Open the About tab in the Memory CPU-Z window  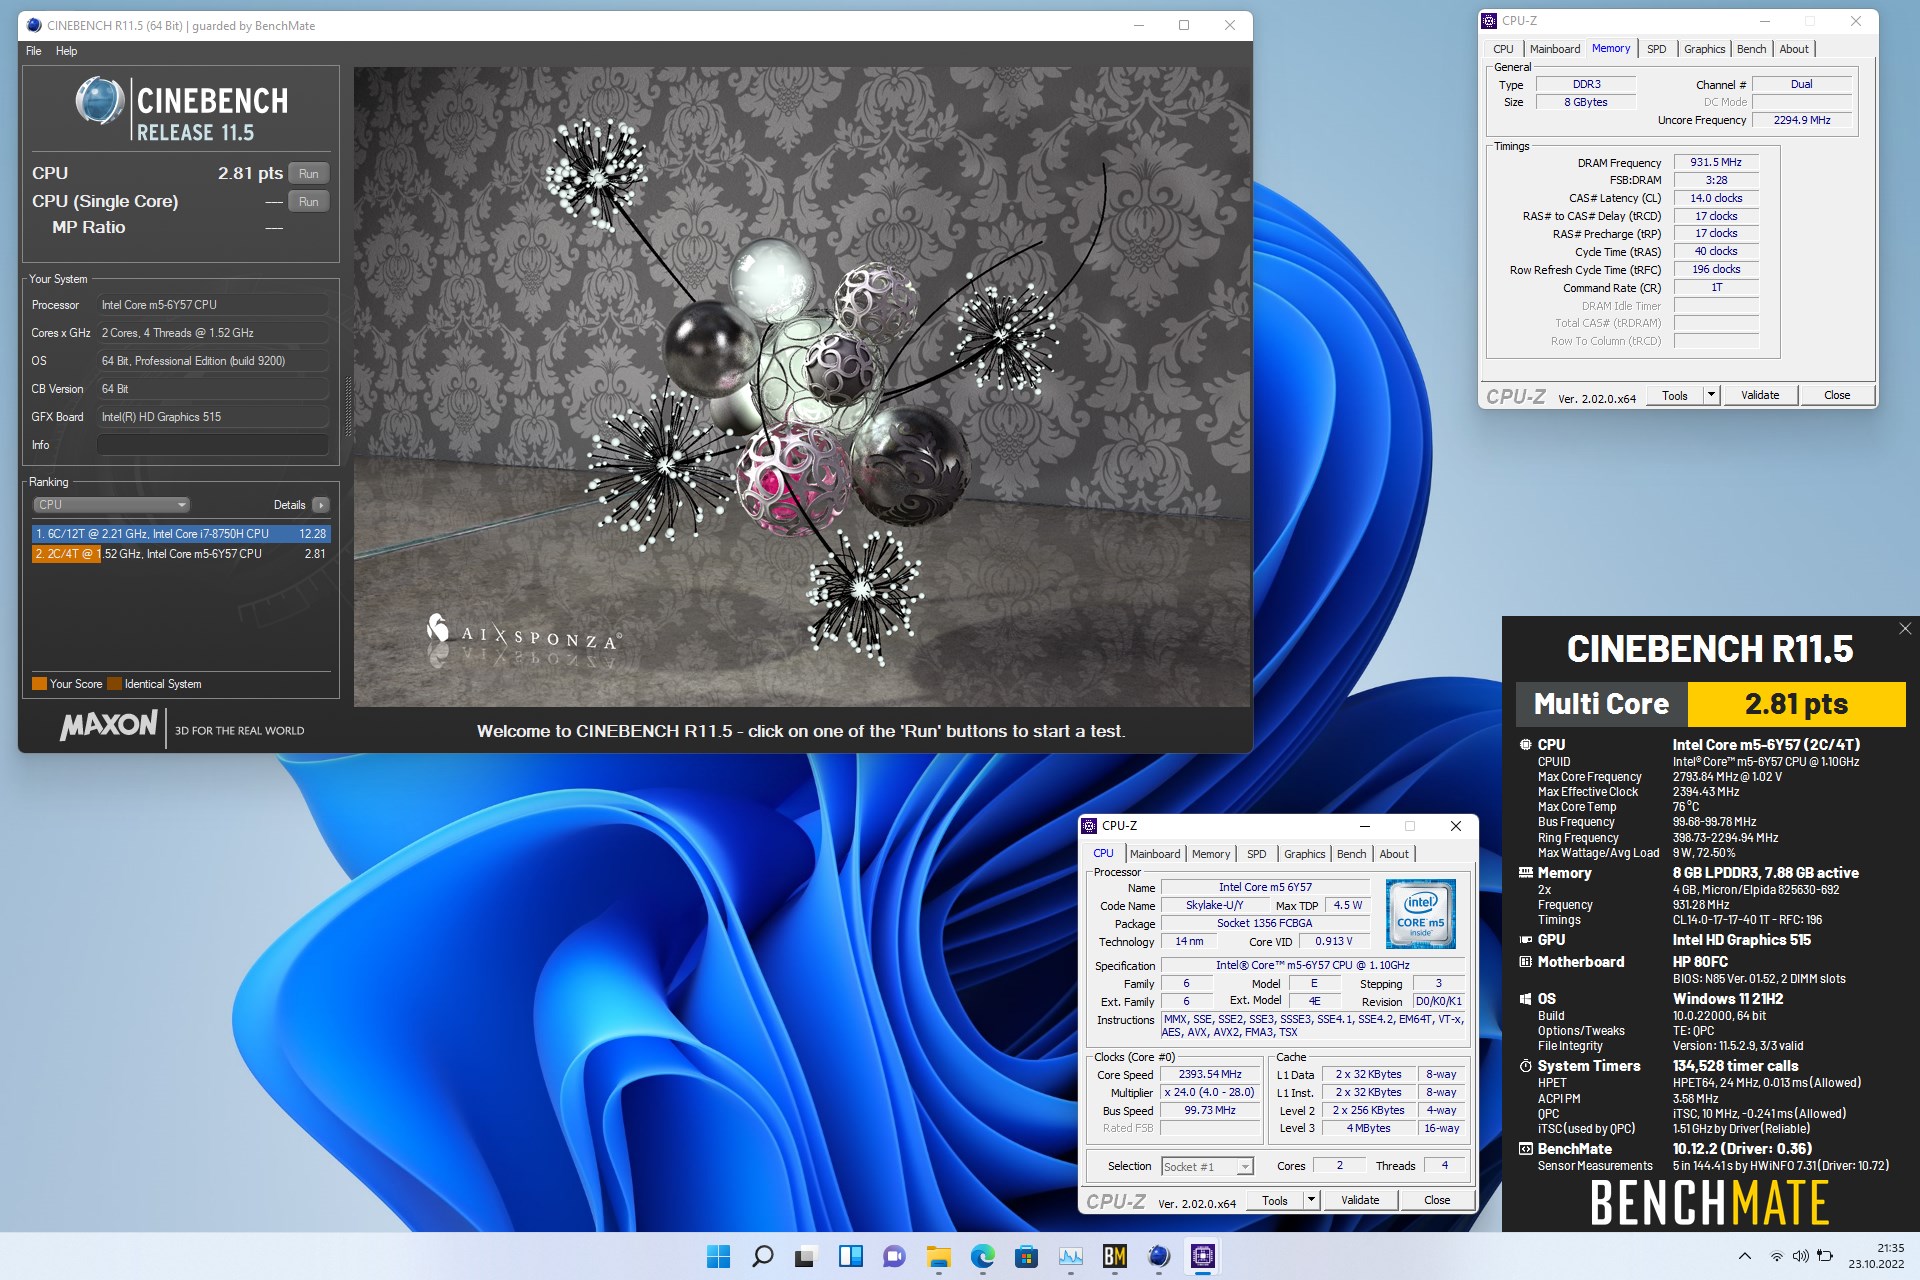point(1794,49)
